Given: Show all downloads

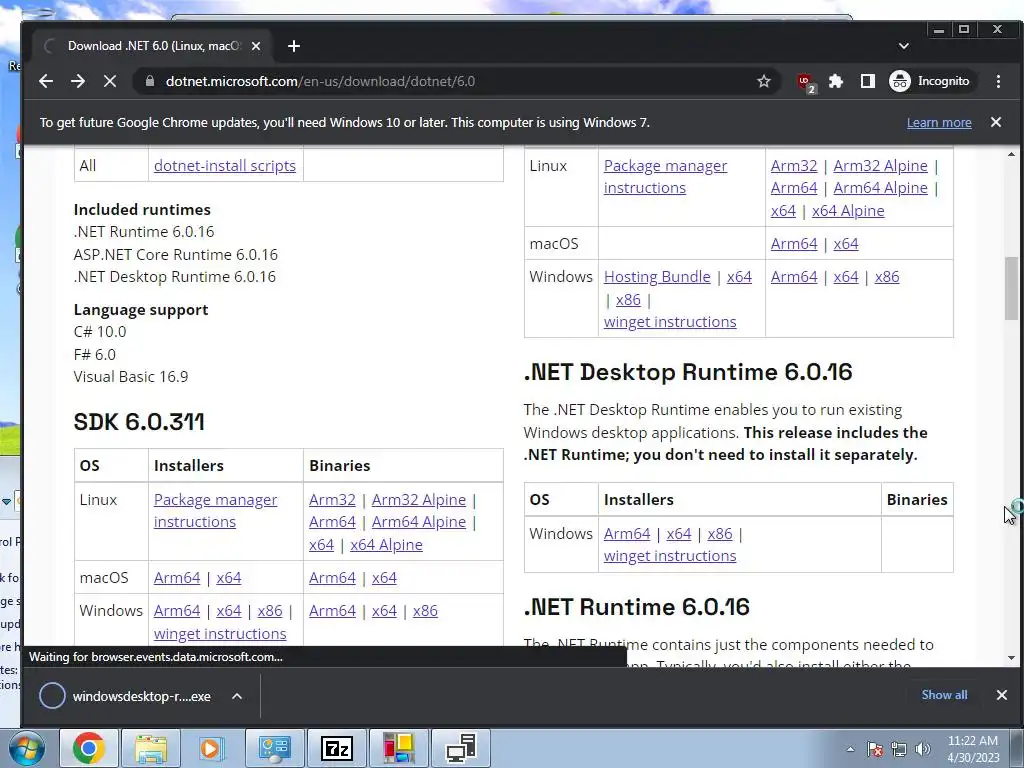Looking at the screenshot, I should (x=944, y=695).
